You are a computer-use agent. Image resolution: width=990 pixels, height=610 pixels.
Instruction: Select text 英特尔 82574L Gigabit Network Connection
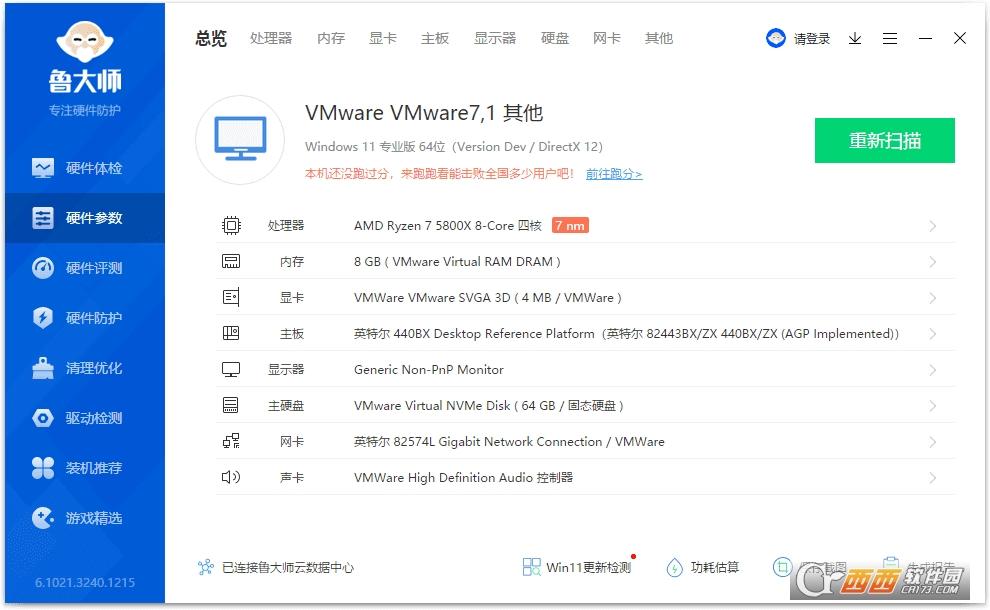[478, 441]
